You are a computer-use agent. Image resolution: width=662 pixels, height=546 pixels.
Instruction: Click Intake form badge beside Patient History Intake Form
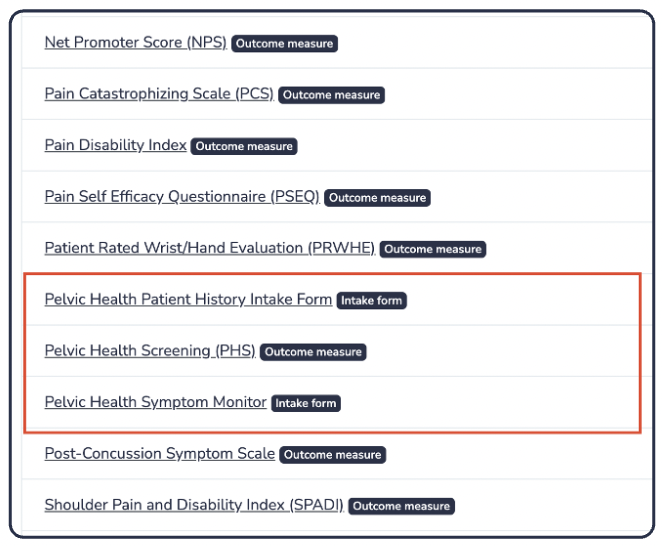click(372, 300)
